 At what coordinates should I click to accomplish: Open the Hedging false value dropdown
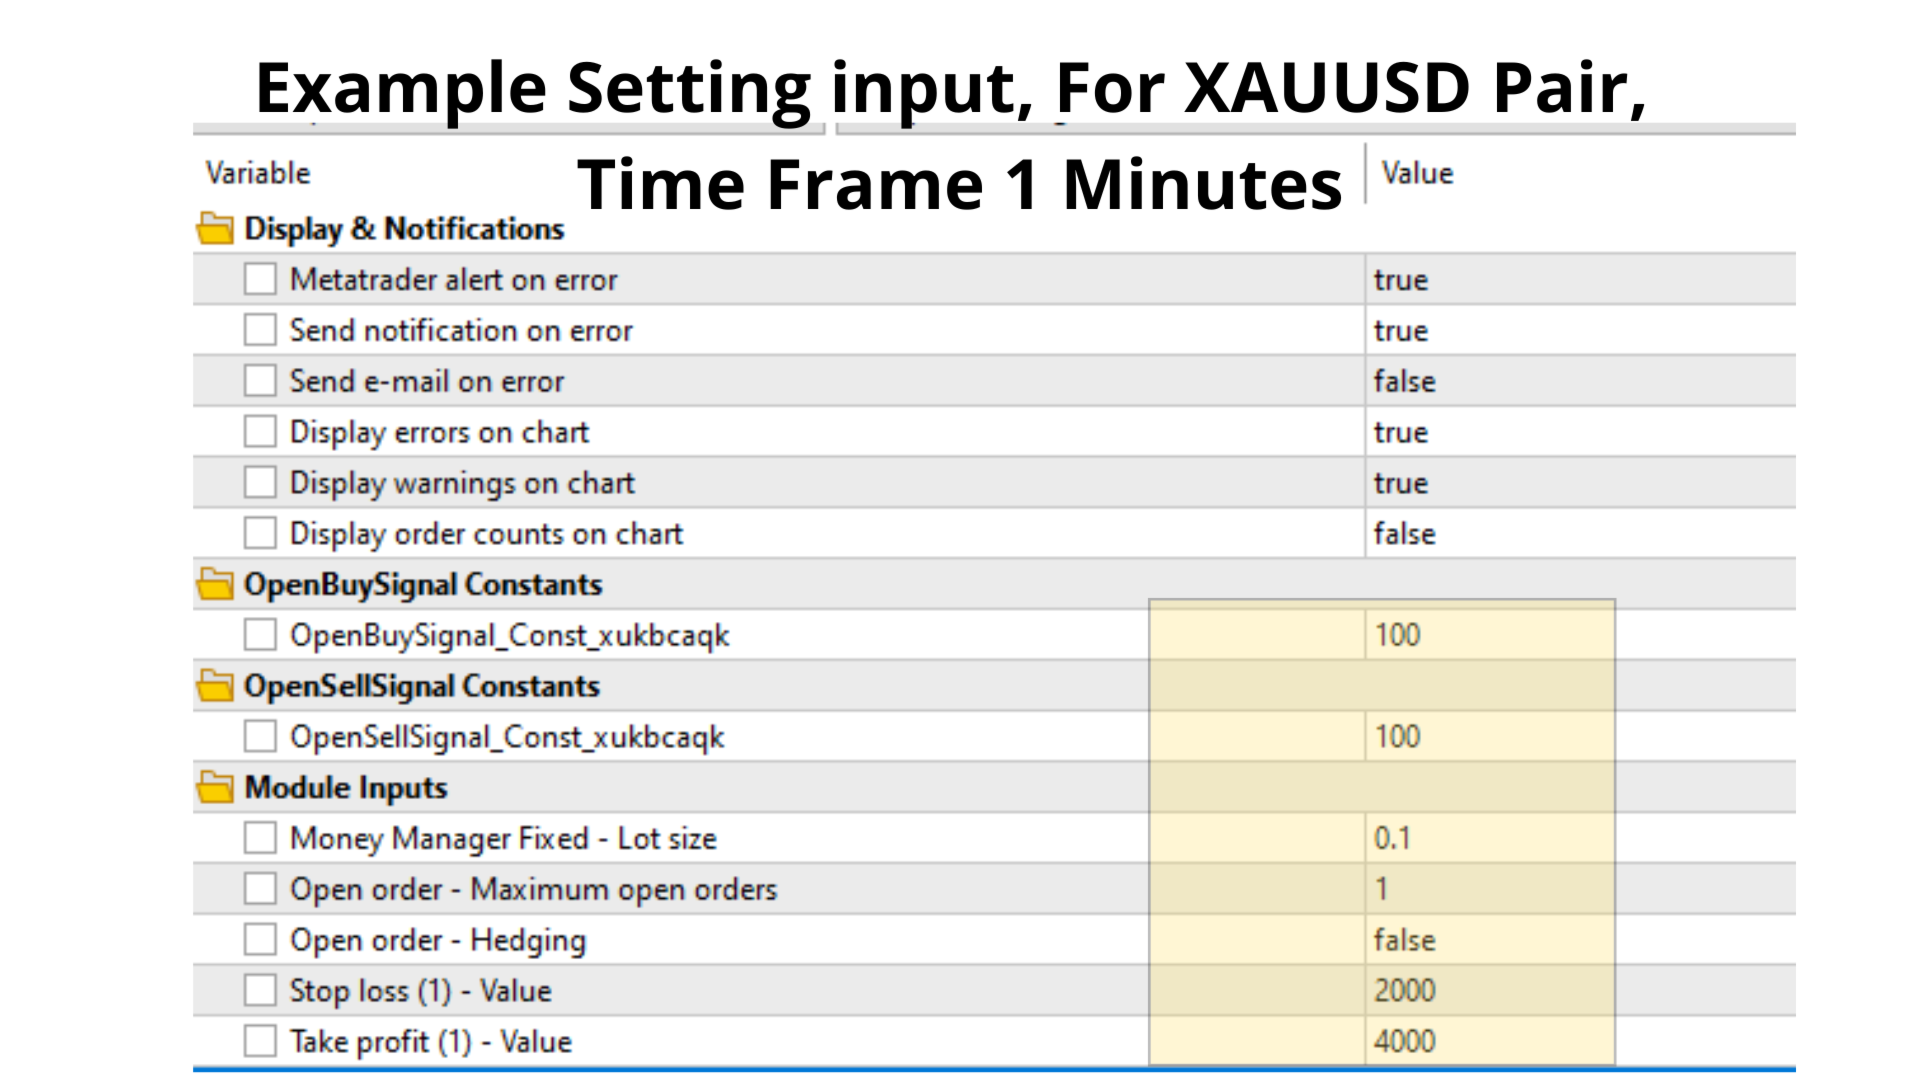point(1580,940)
